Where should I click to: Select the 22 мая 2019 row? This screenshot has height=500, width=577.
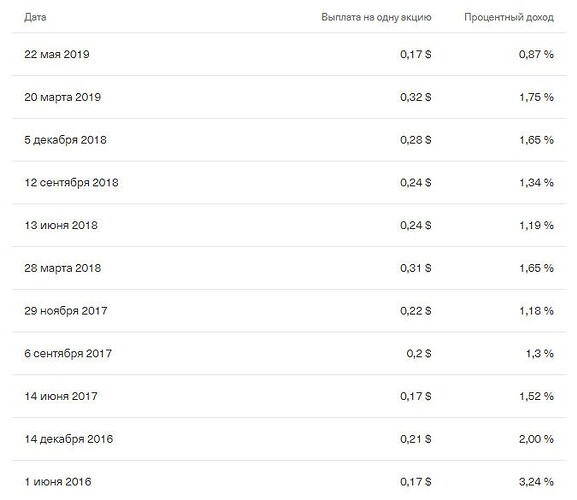click(x=289, y=54)
